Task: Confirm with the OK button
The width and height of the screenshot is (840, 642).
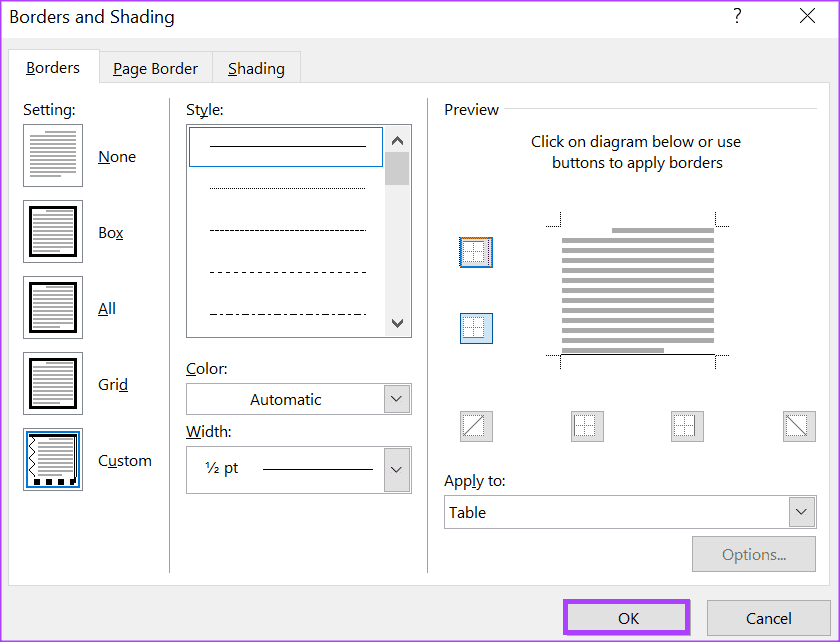Action: (627, 618)
